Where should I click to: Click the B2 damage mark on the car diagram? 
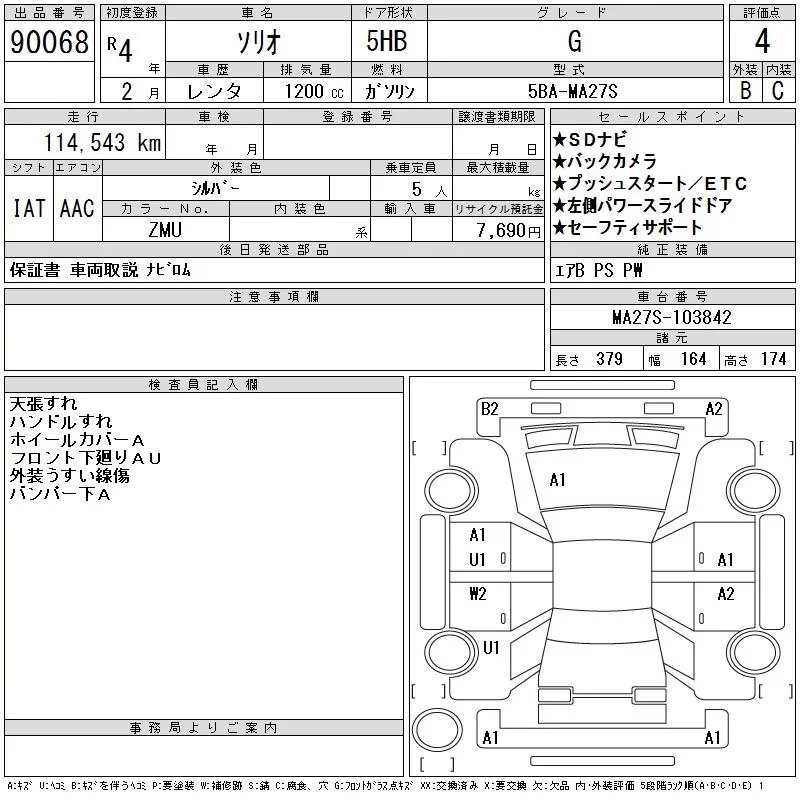click(489, 408)
